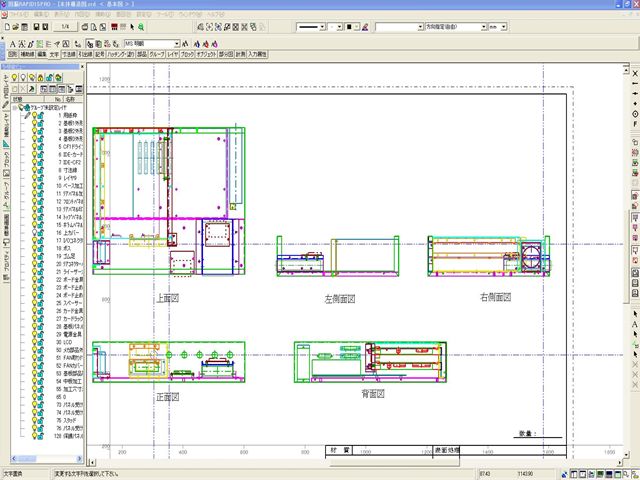Show hidden layer 16 上カバー via its bulb
The image size is (640, 480).
click(34, 233)
